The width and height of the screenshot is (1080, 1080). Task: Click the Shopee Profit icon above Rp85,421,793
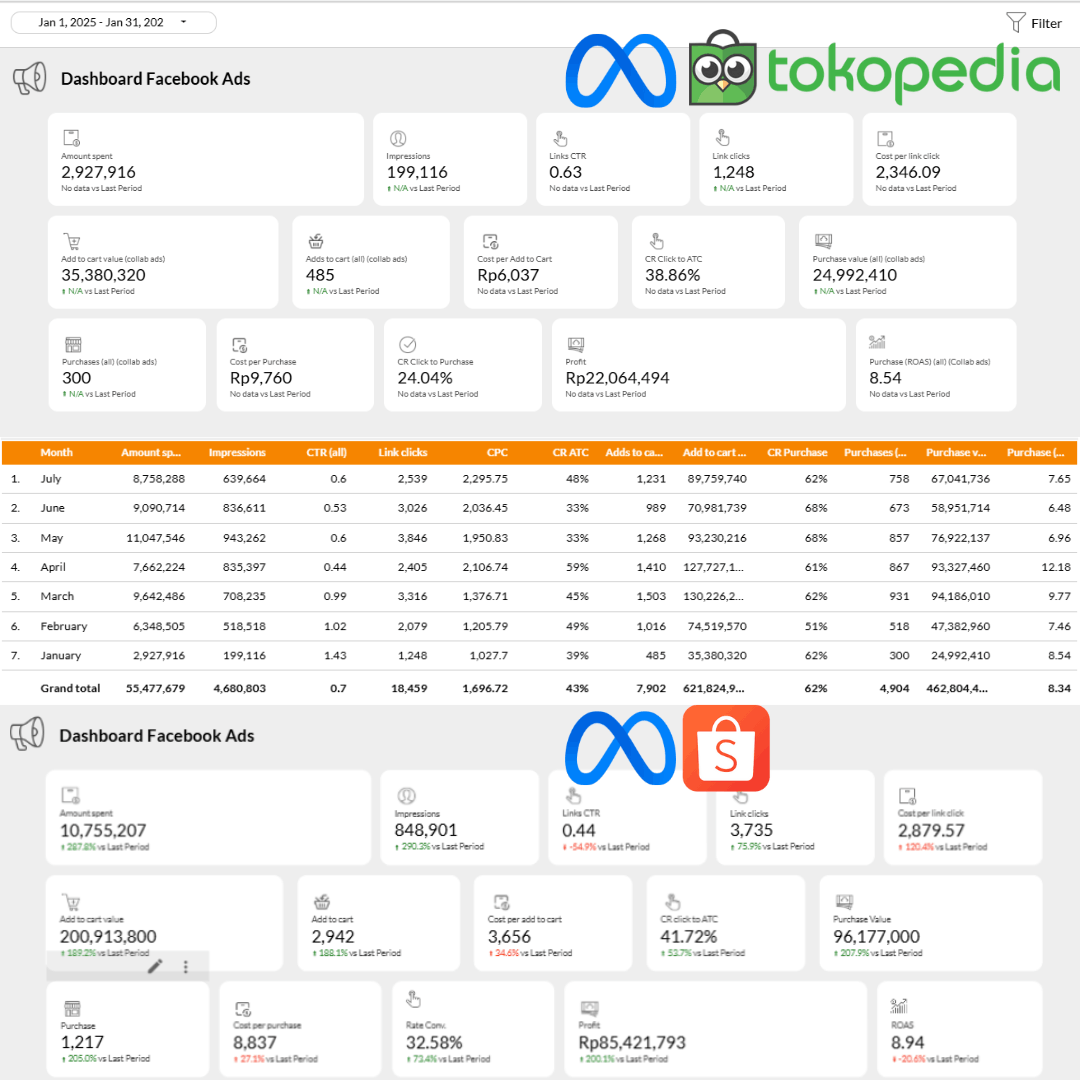tap(590, 1008)
